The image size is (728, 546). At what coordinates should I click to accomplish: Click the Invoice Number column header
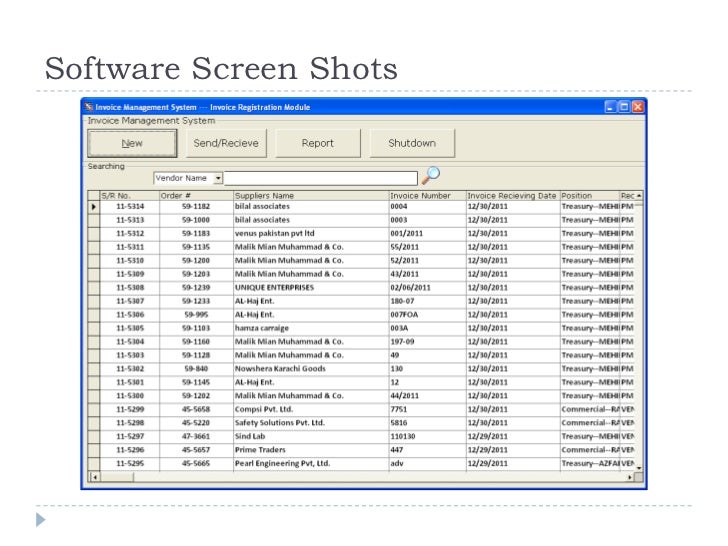427,195
